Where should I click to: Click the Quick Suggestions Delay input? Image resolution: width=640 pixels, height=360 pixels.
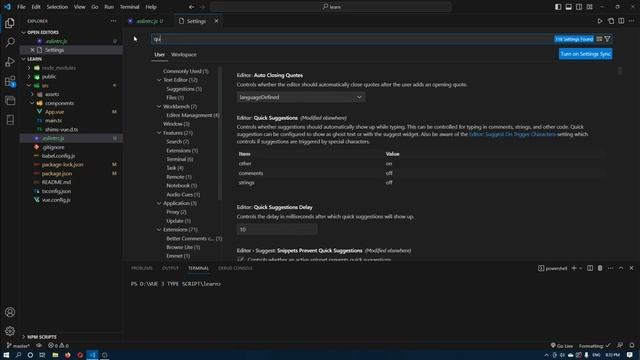point(277,229)
